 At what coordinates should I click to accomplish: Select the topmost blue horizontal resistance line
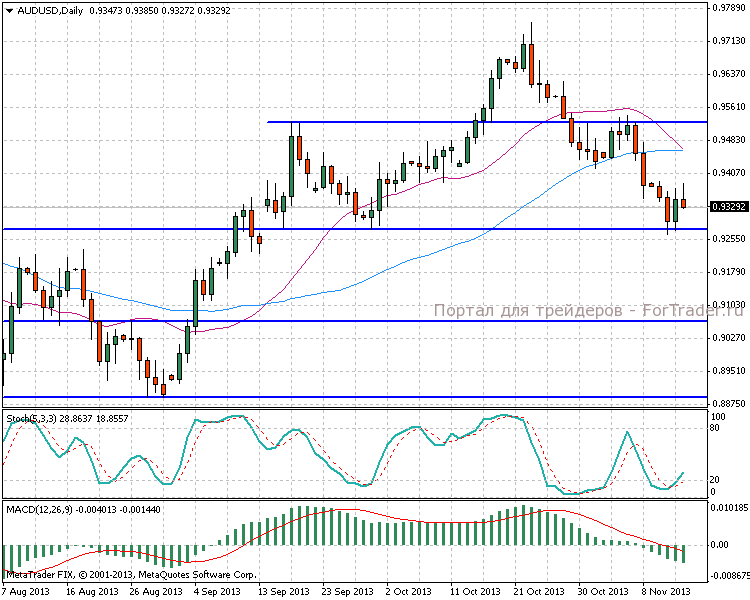point(400,122)
